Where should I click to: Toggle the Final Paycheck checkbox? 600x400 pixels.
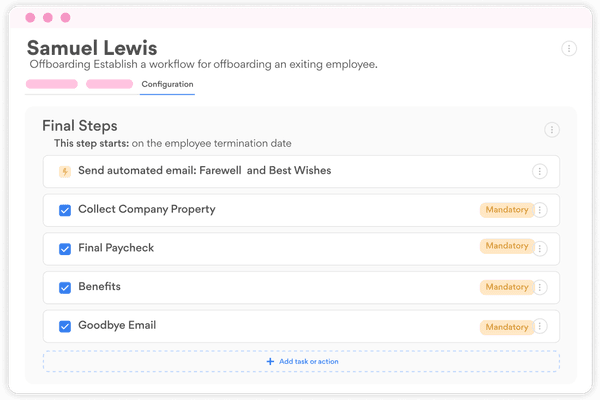pyautogui.click(x=65, y=248)
